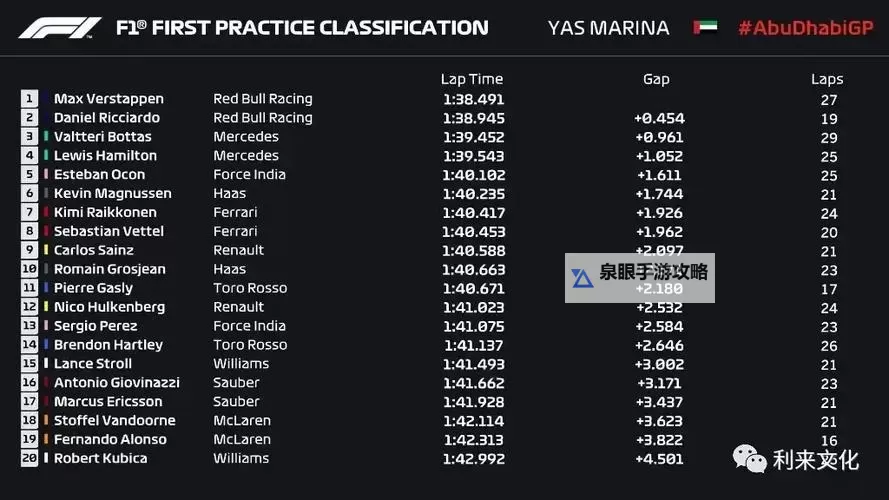889x500 pixels.
Task: Click position number 20 box
Action: [x=29, y=458]
